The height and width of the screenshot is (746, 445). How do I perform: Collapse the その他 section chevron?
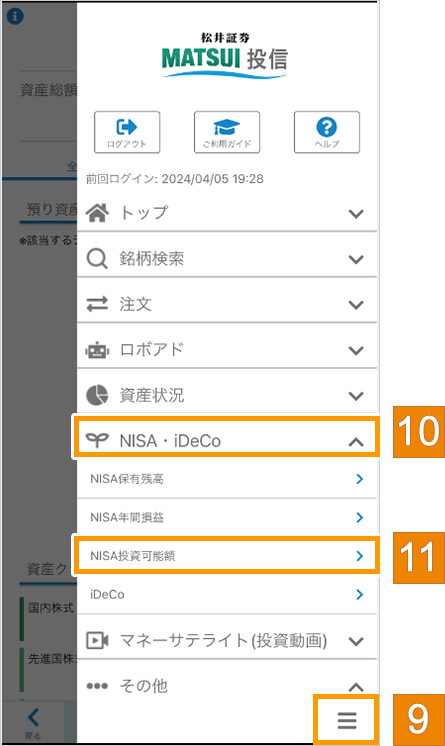pyautogui.click(x=356, y=687)
